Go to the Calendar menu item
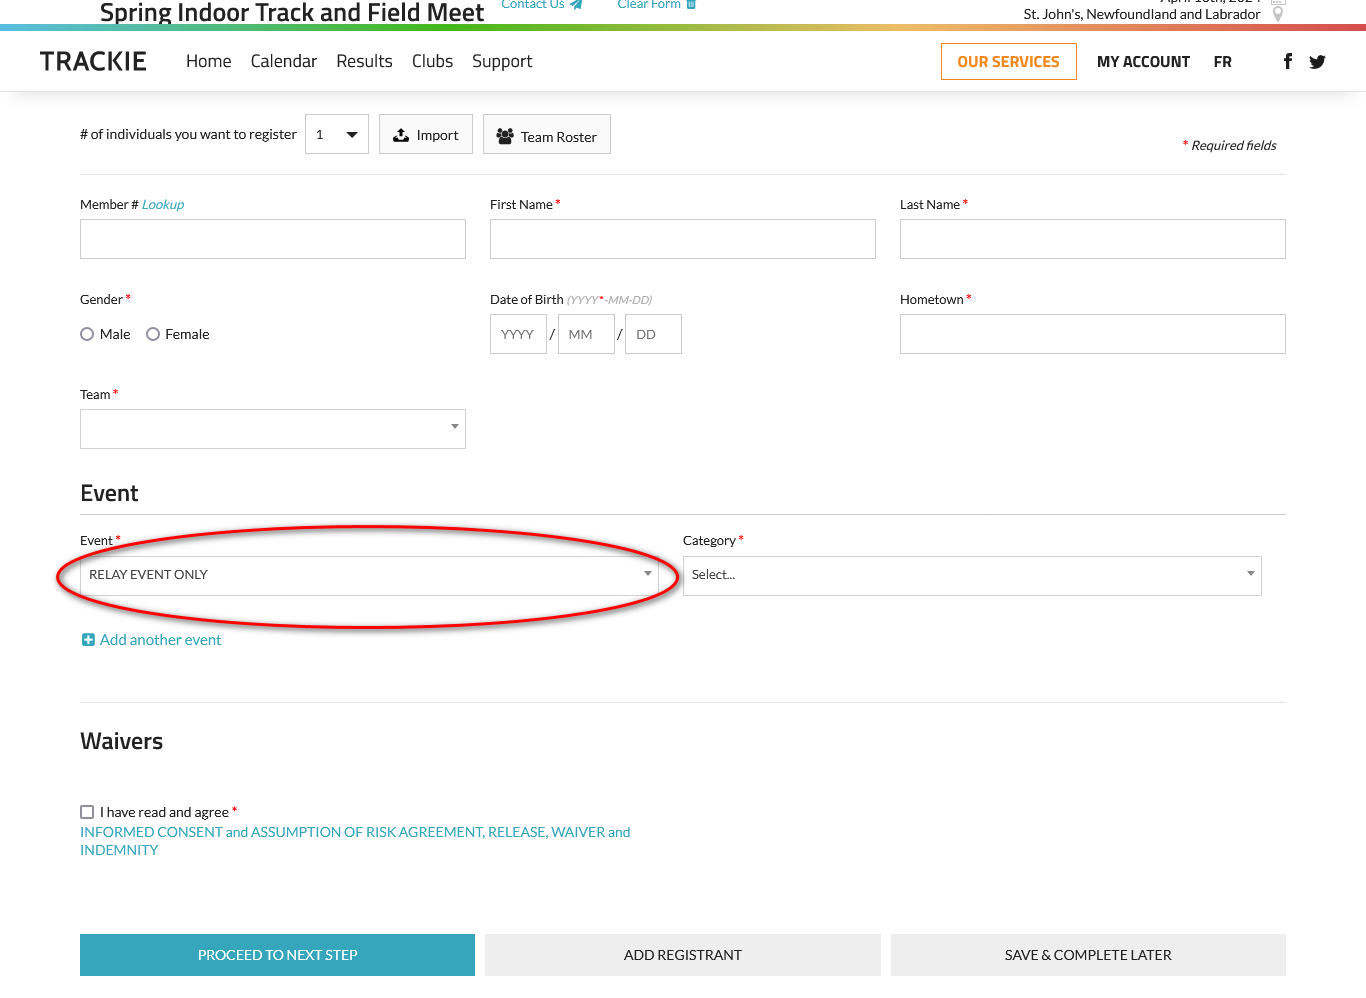 pos(283,62)
